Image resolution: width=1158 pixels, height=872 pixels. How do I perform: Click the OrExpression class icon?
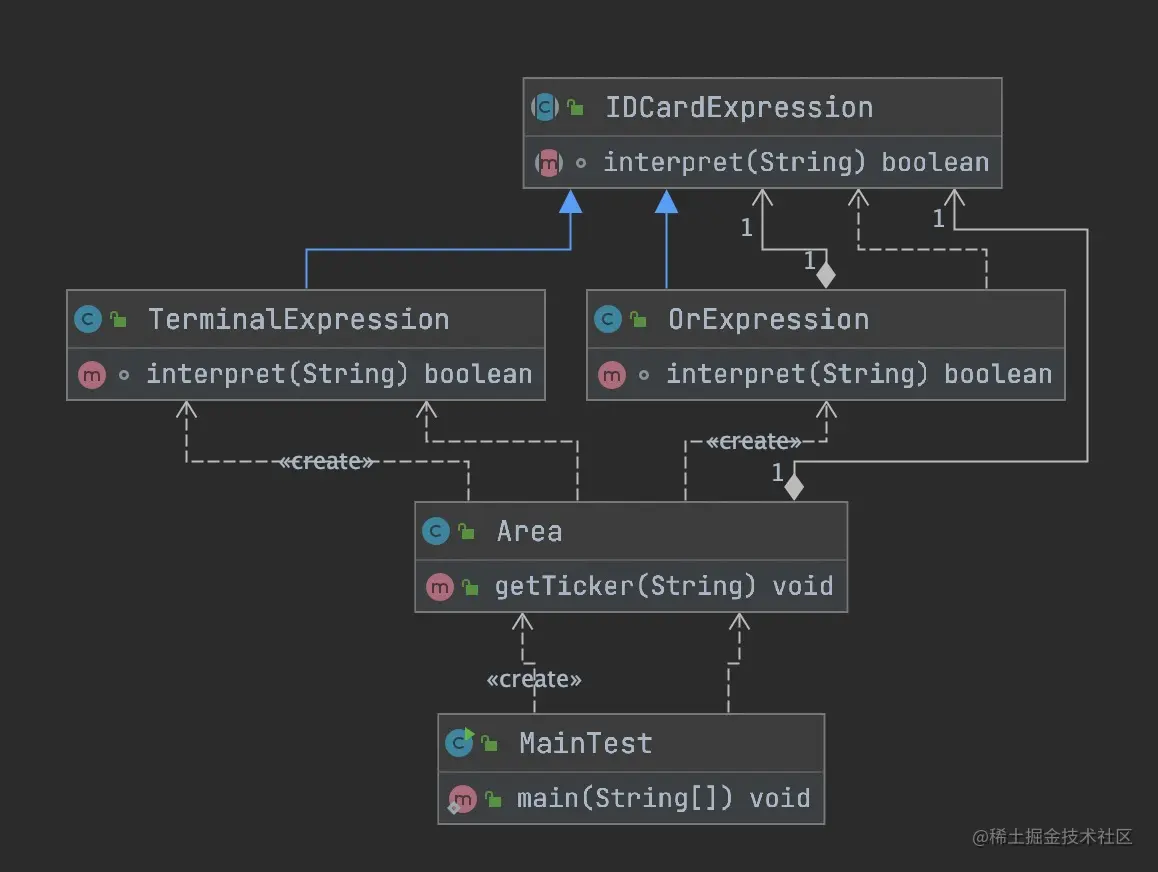point(608,320)
